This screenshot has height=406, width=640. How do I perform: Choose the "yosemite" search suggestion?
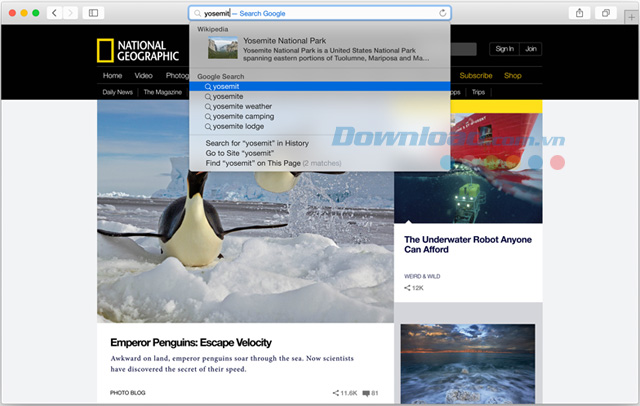pyautogui.click(x=320, y=97)
